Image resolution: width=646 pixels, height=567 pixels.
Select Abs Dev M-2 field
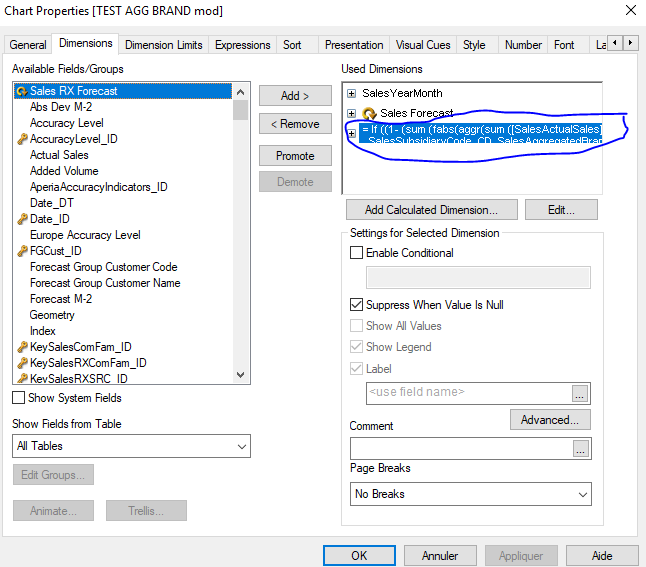61,107
